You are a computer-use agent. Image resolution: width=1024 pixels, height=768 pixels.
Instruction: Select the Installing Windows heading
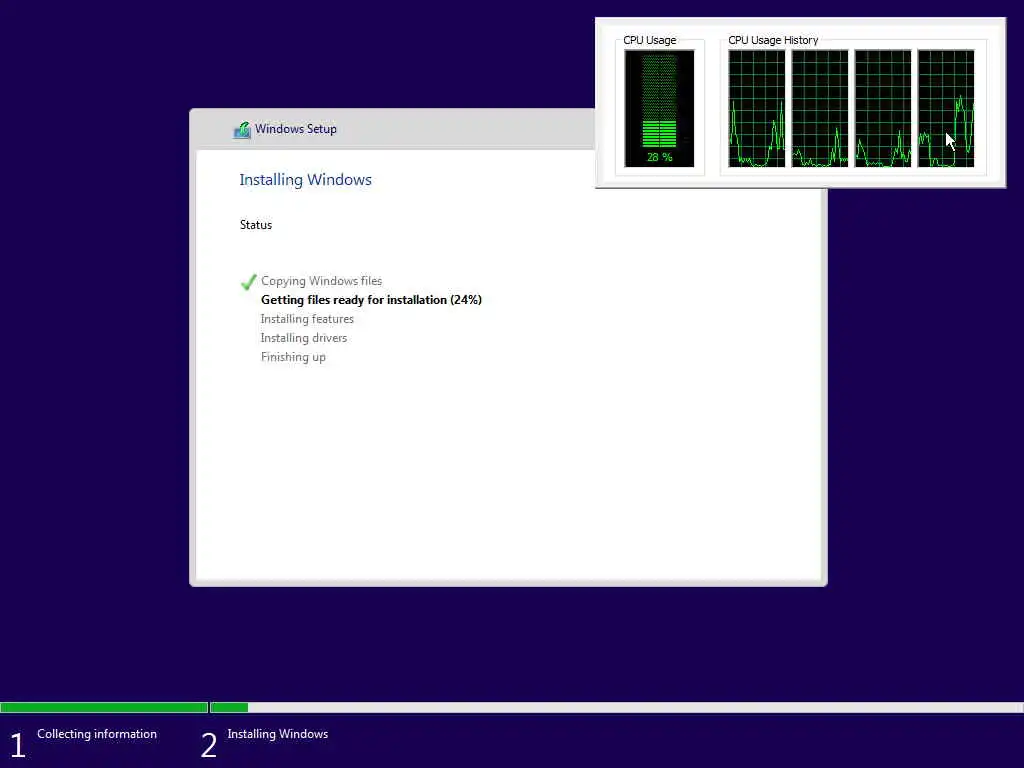pyautogui.click(x=305, y=180)
